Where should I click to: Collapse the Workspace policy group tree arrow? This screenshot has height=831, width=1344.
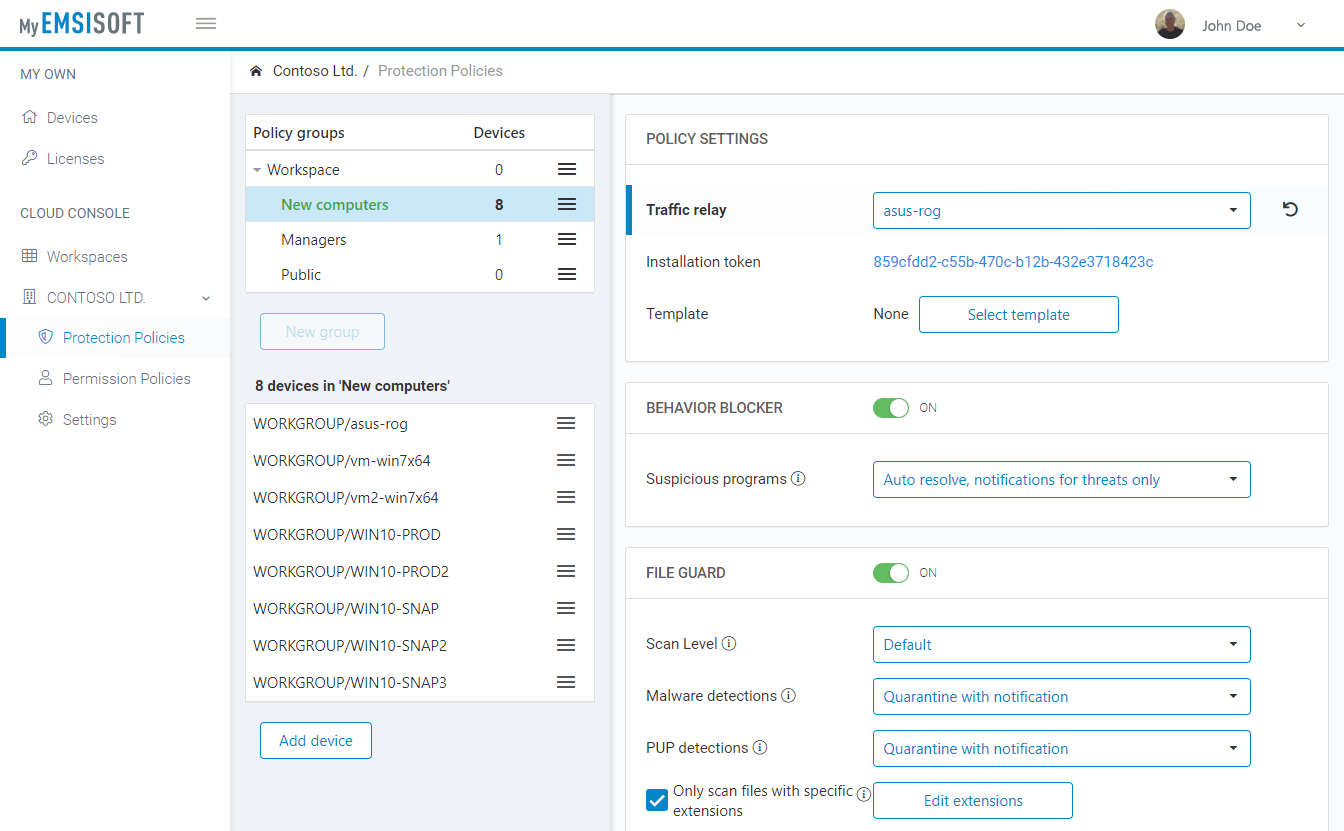pos(258,170)
